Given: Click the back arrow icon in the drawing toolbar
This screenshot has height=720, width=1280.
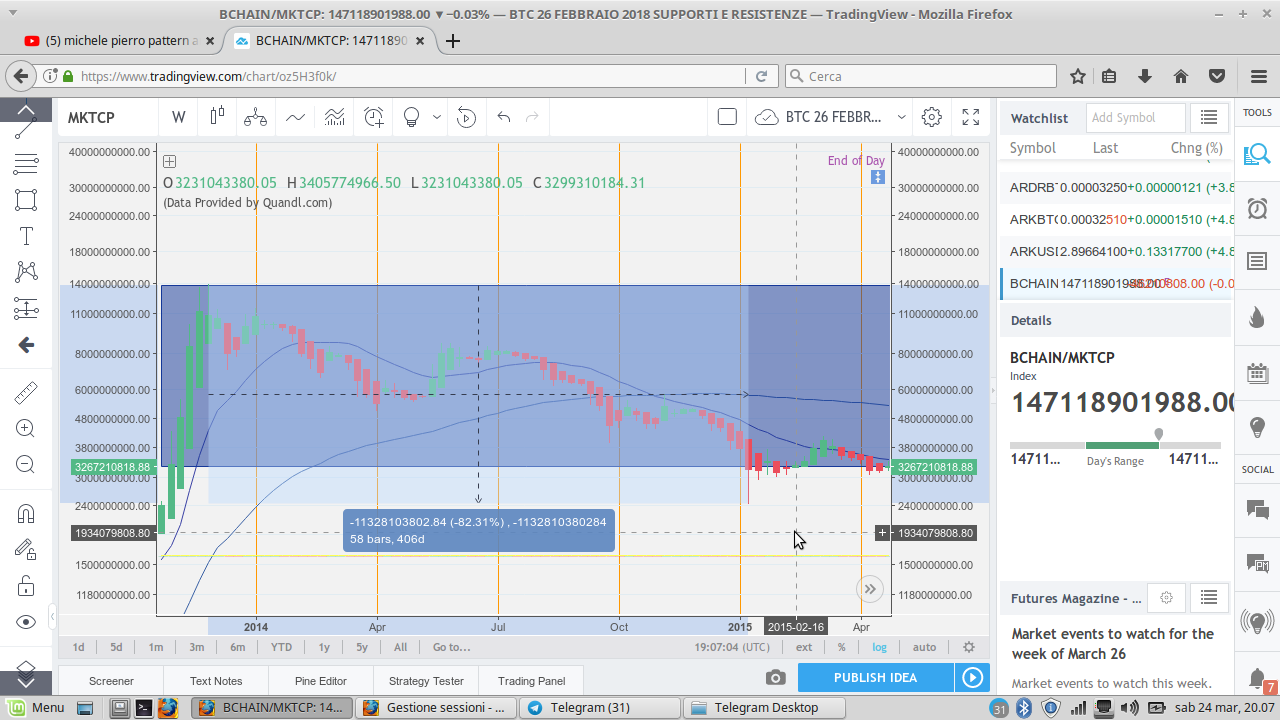Looking at the screenshot, I should [x=26, y=345].
